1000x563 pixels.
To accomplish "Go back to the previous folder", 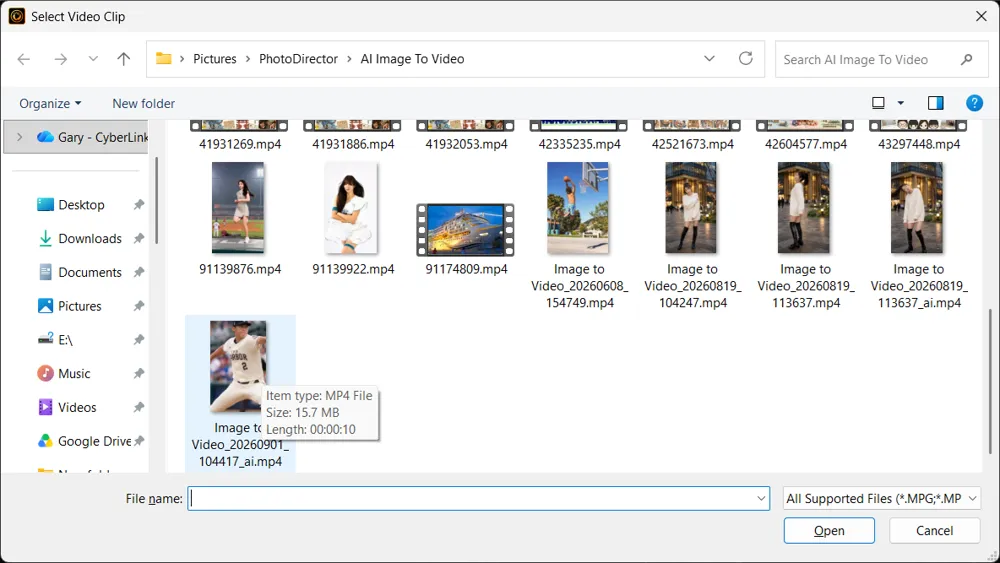I will [x=24, y=59].
